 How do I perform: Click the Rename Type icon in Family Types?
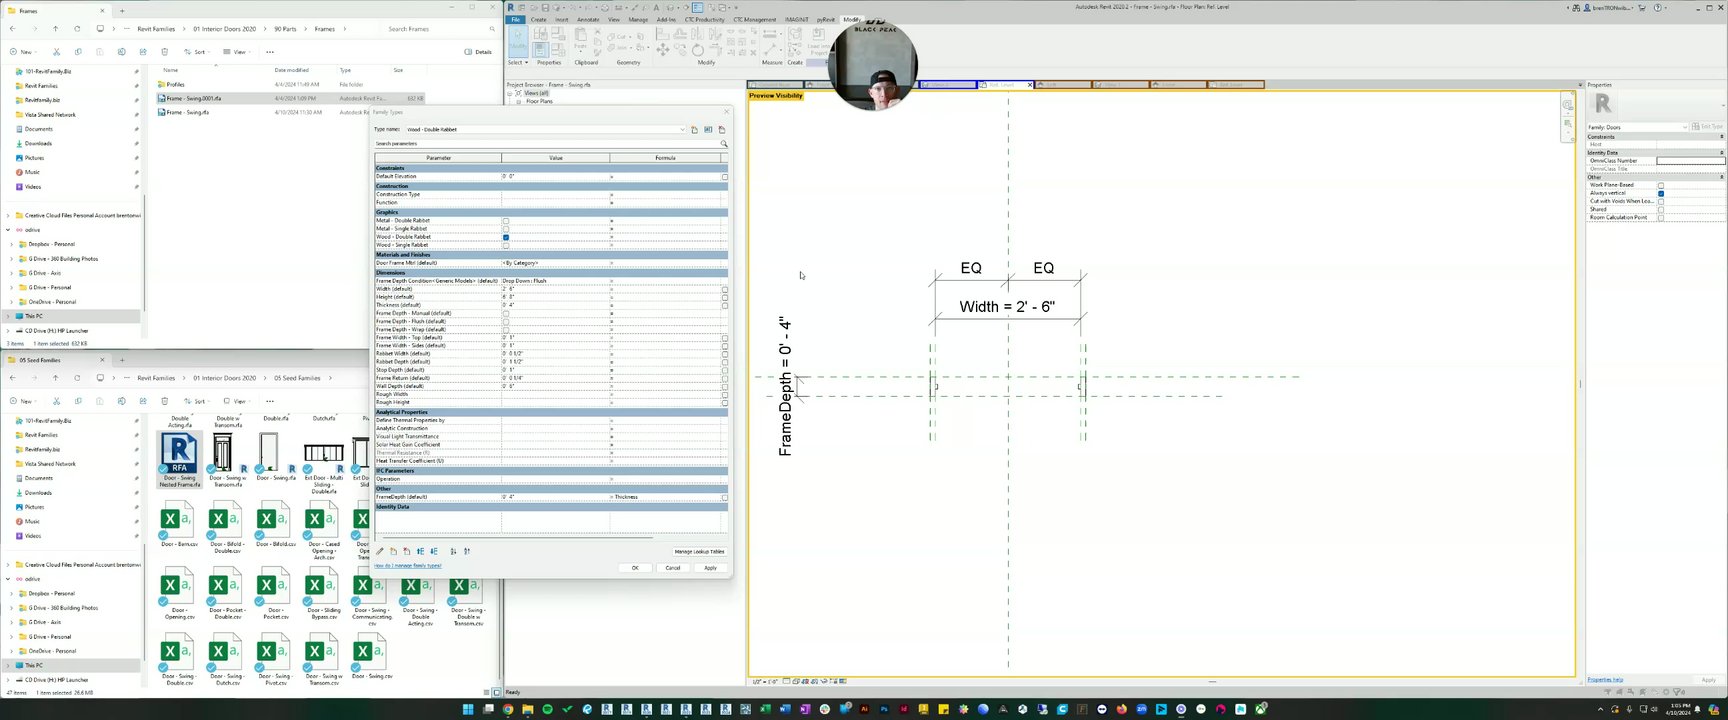pos(708,129)
